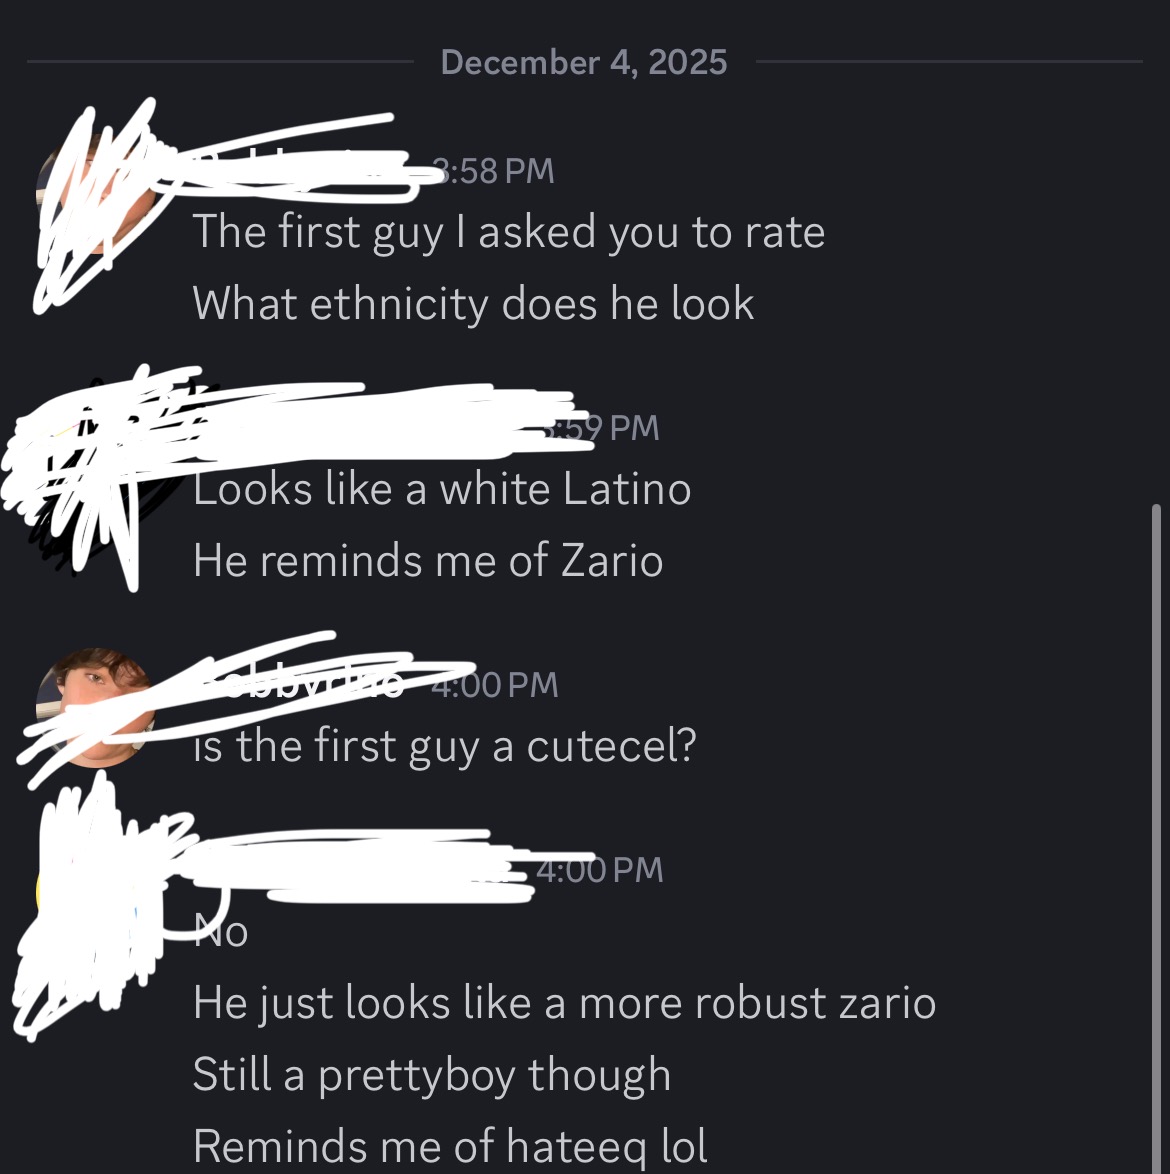Select message "Still a prettyboy though"

click(x=431, y=1075)
